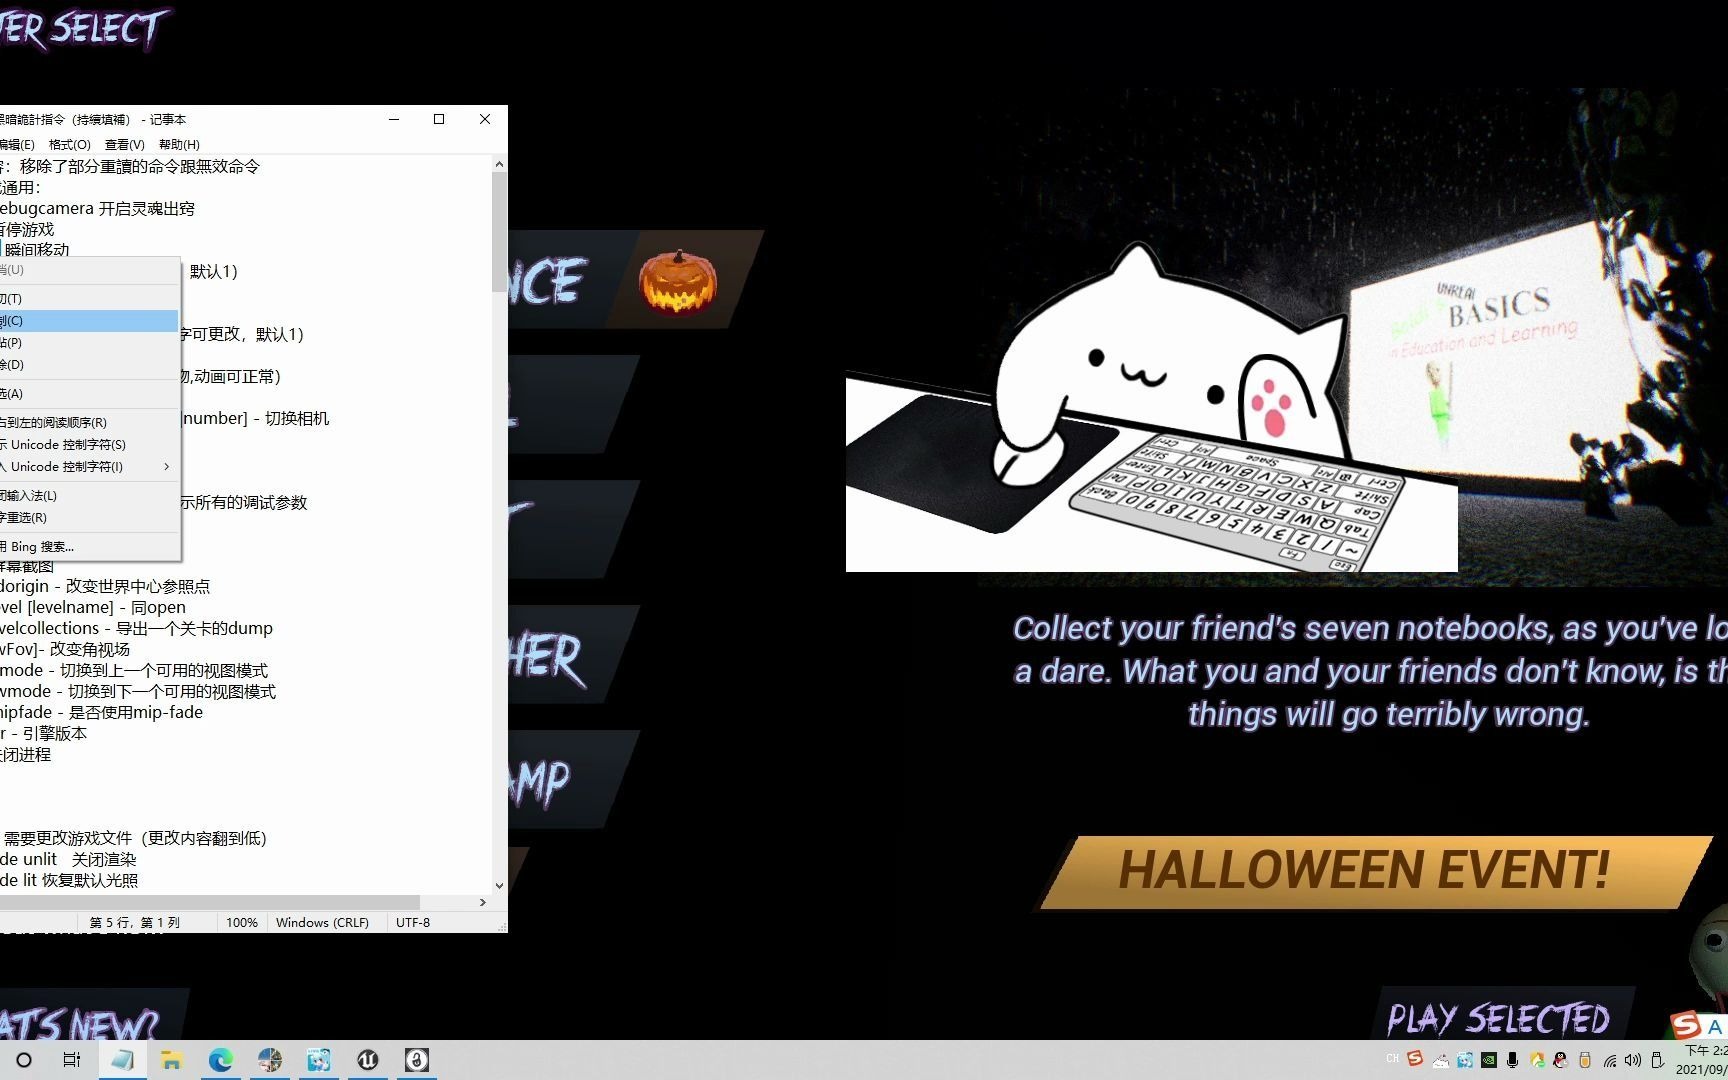This screenshot has height=1080, width=1728.
Task: Choose the highlighted copy (C) context menu entry
Action: tap(89, 320)
